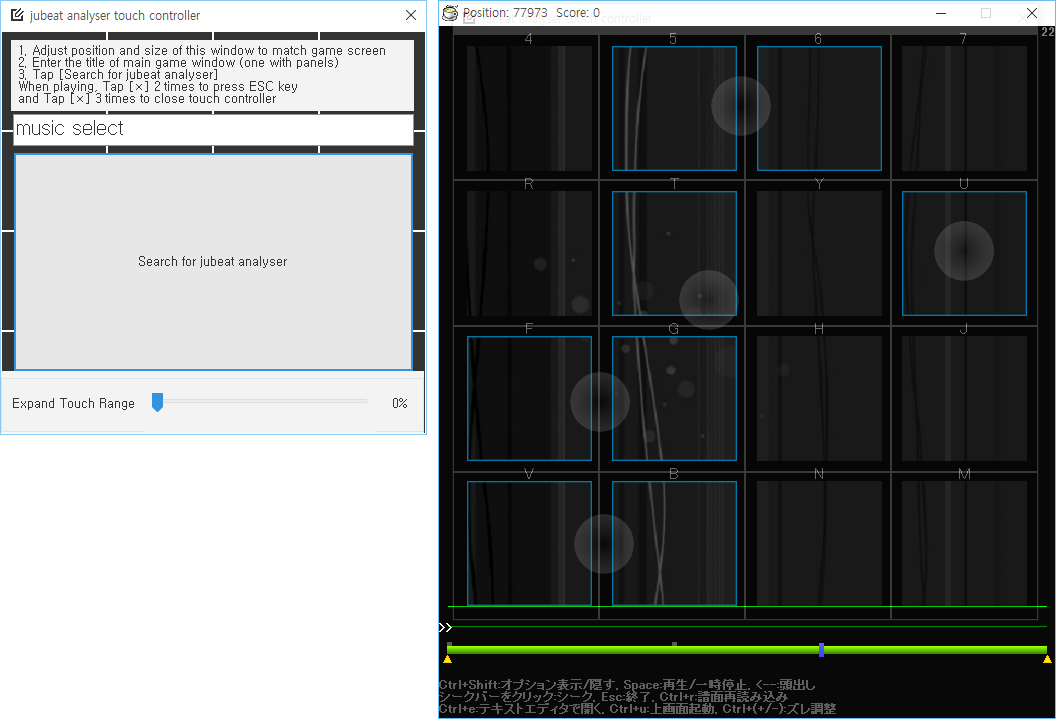Tap game panel labeled T
This screenshot has height=719, width=1056.
click(x=674, y=253)
